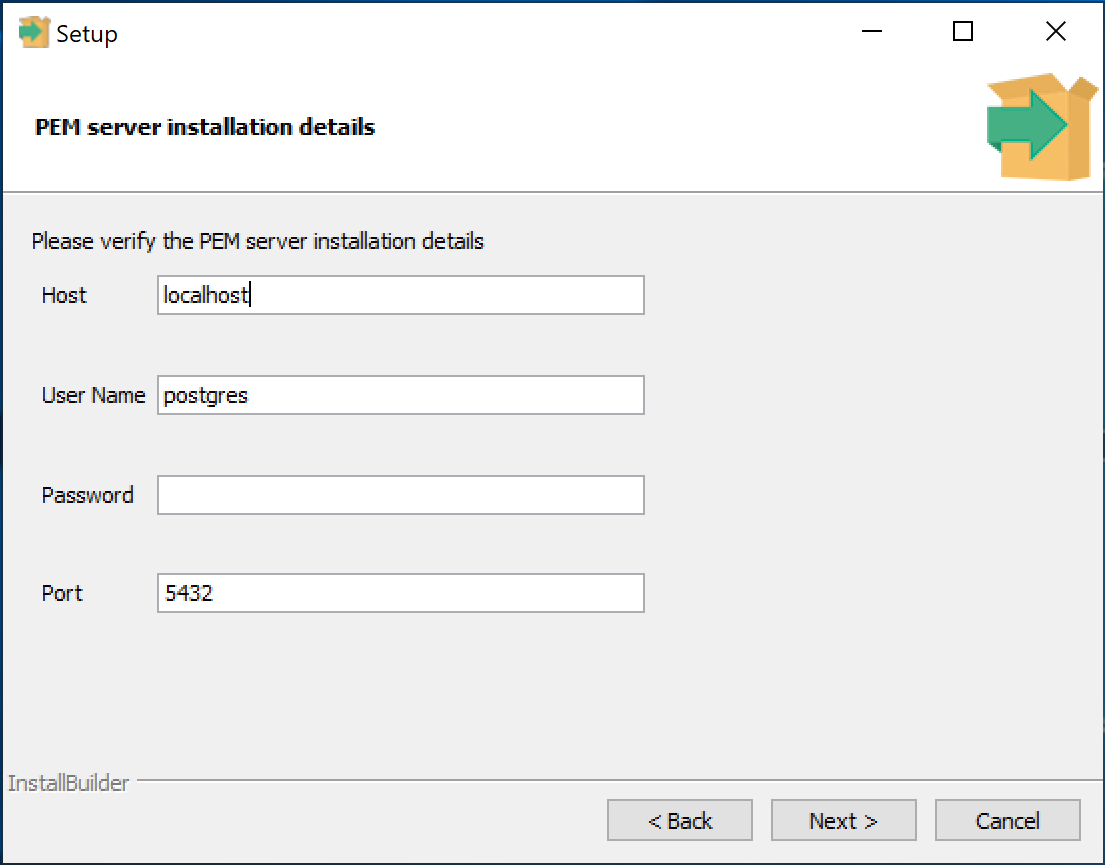
Task: Click the package arrow logo in header
Action: pos(1042,127)
